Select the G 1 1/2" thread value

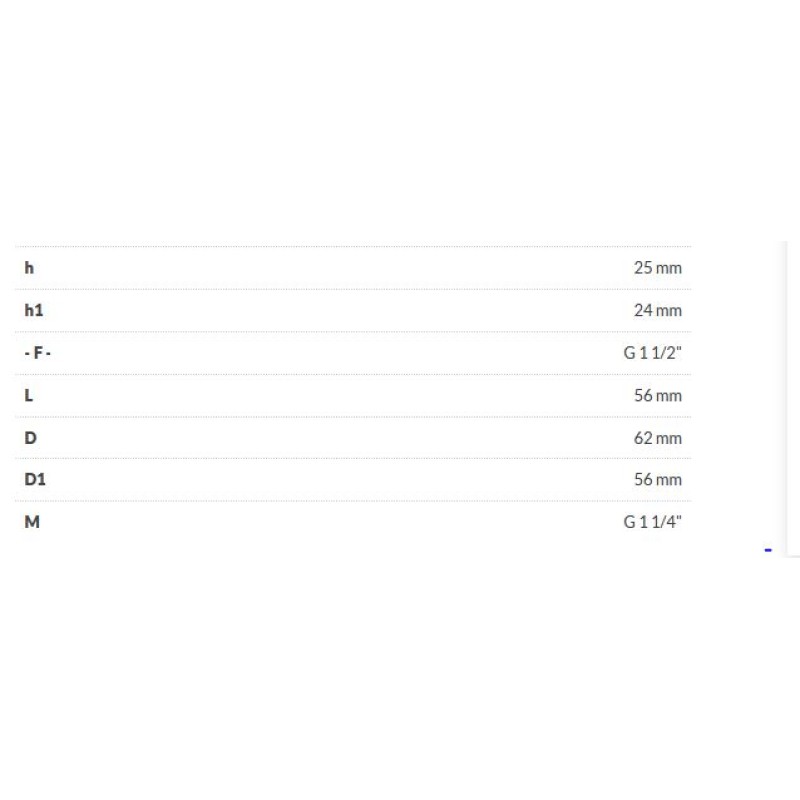652,353
